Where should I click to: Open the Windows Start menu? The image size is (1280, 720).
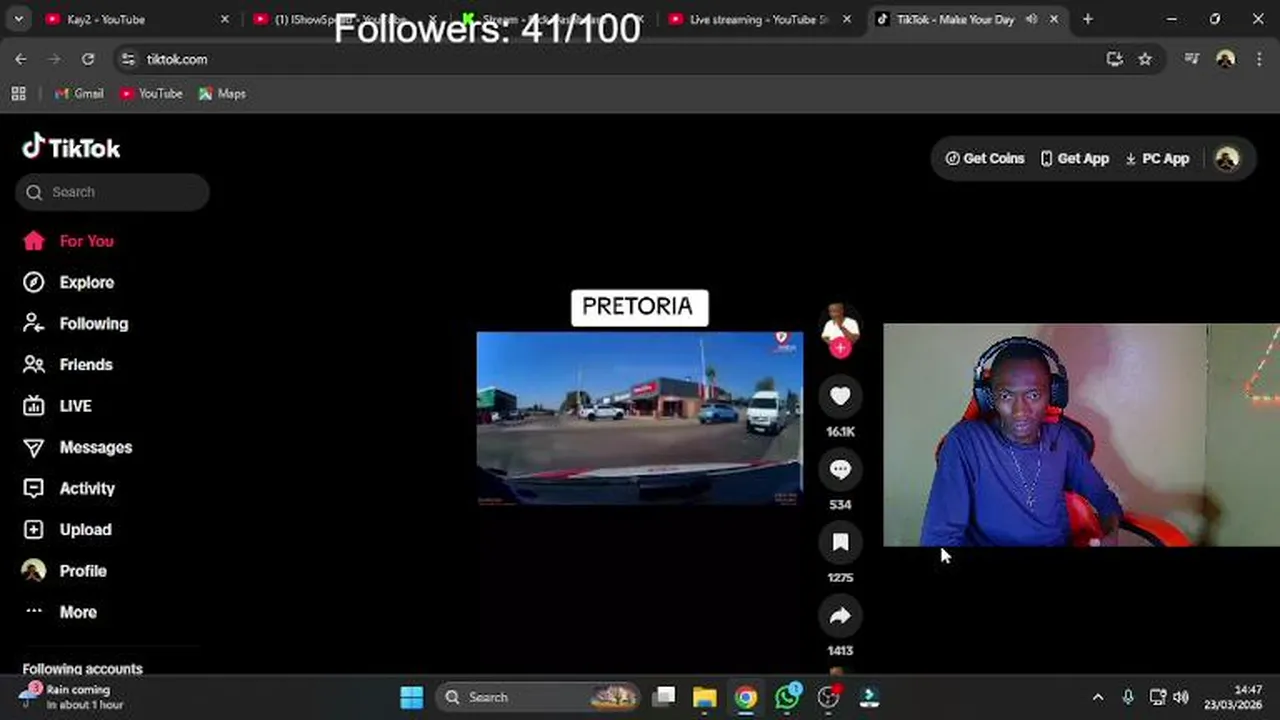tap(412, 697)
